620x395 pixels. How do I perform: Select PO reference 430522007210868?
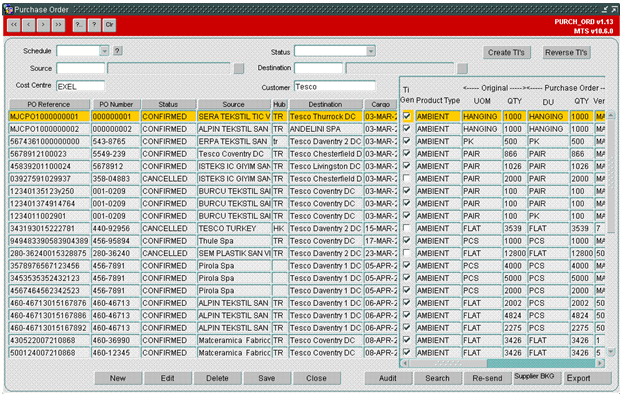point(49,340)
